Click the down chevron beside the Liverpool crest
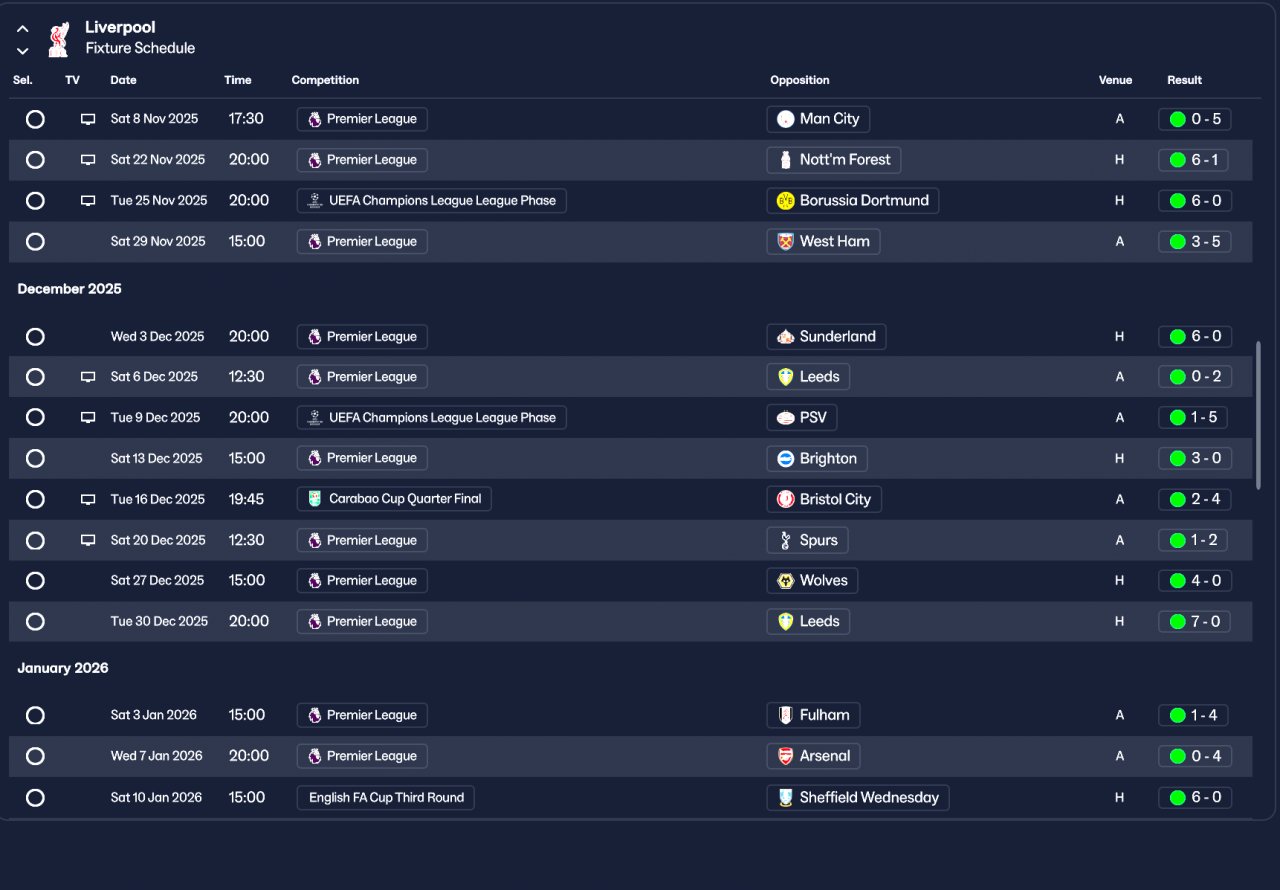 (x=22, y=51)
